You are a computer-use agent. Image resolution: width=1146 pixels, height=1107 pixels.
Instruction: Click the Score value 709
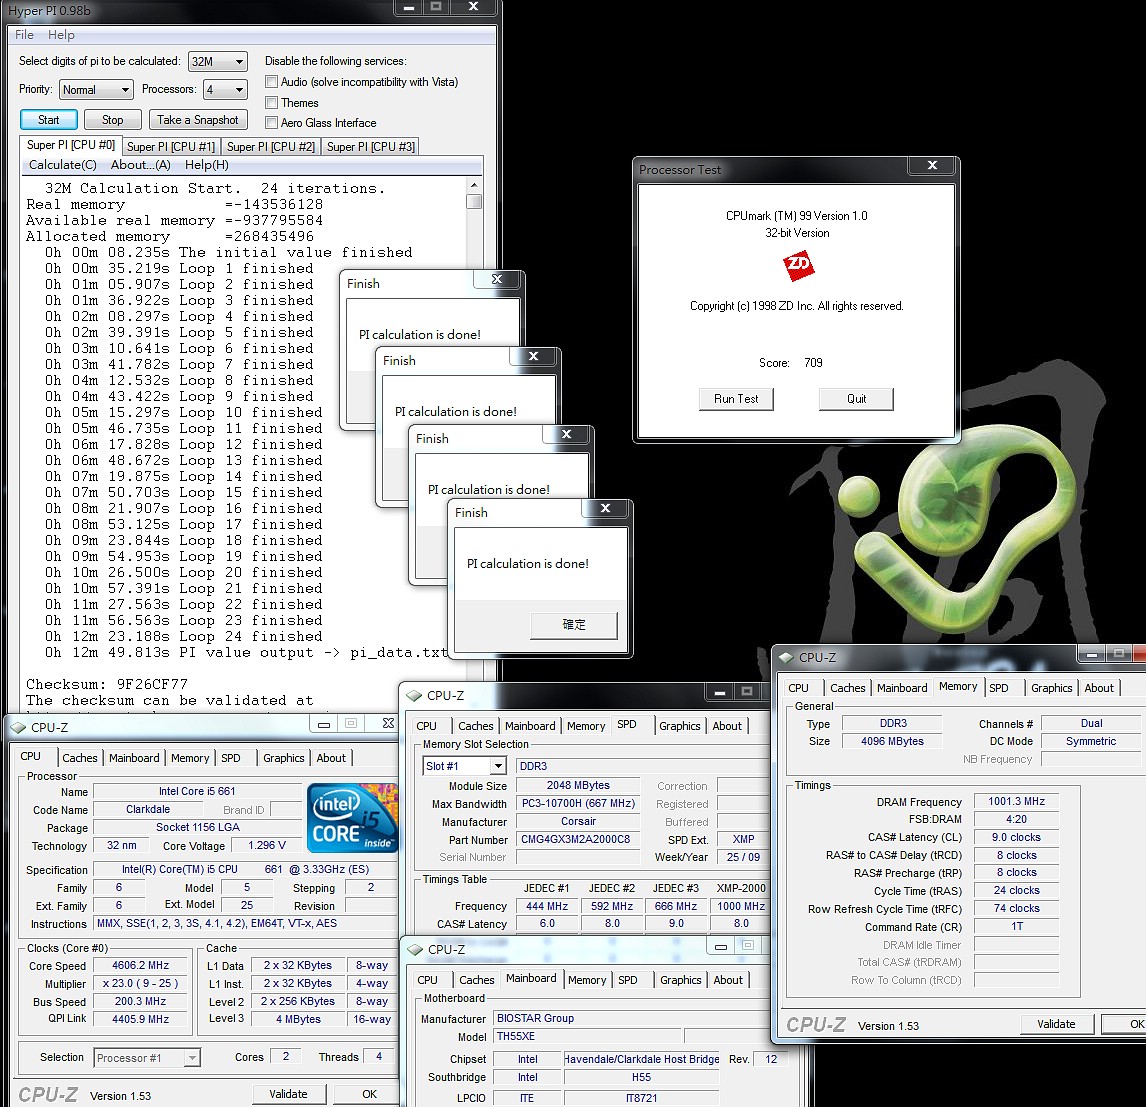(x=813, y=363)
